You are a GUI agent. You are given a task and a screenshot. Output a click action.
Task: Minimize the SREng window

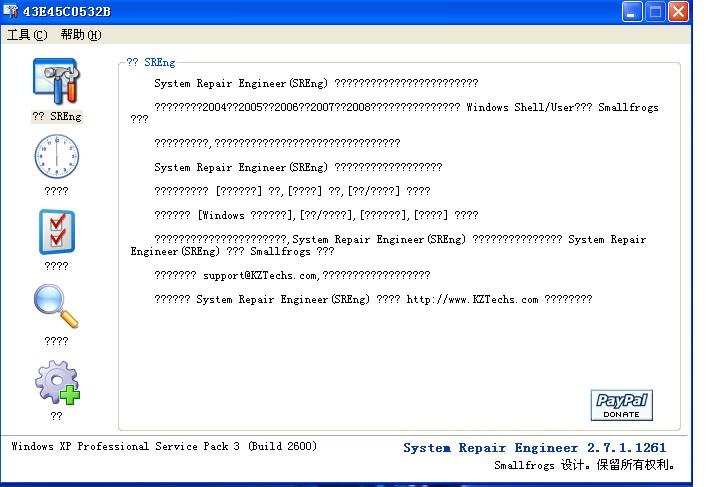click(x=632, y=11)
